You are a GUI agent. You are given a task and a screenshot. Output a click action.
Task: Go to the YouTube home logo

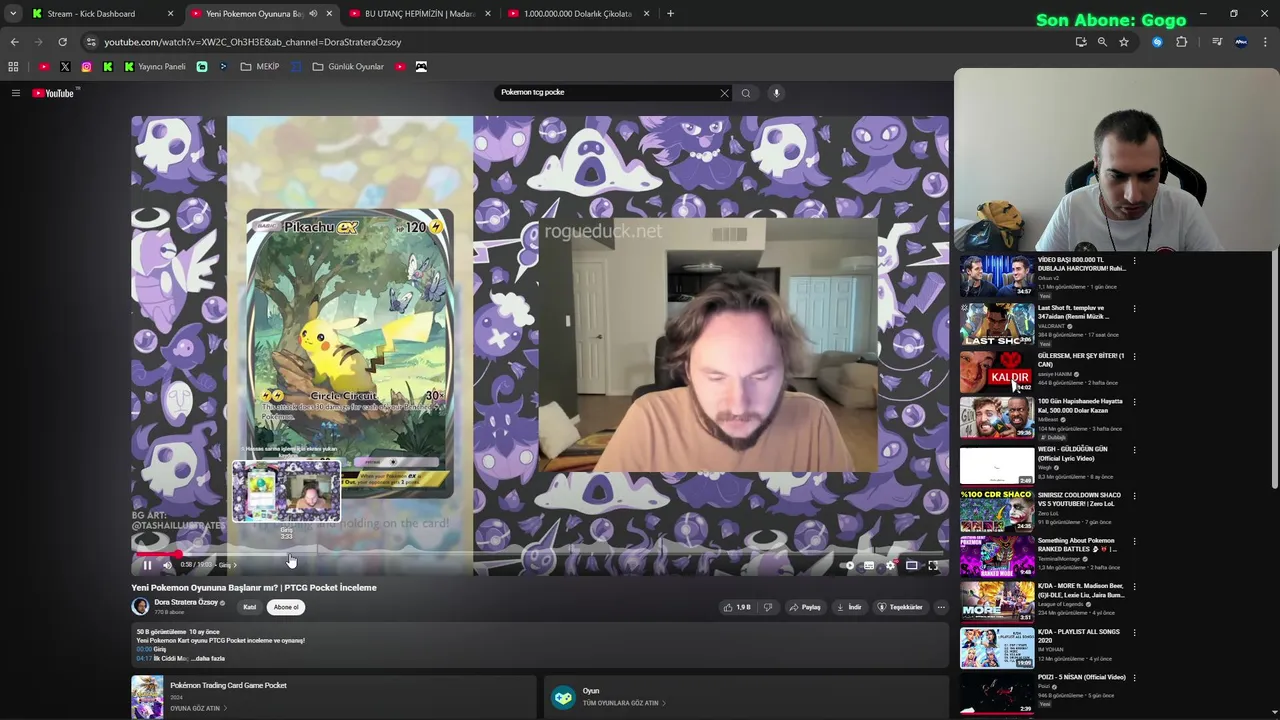pyautogui.click(x=53, y=93)
